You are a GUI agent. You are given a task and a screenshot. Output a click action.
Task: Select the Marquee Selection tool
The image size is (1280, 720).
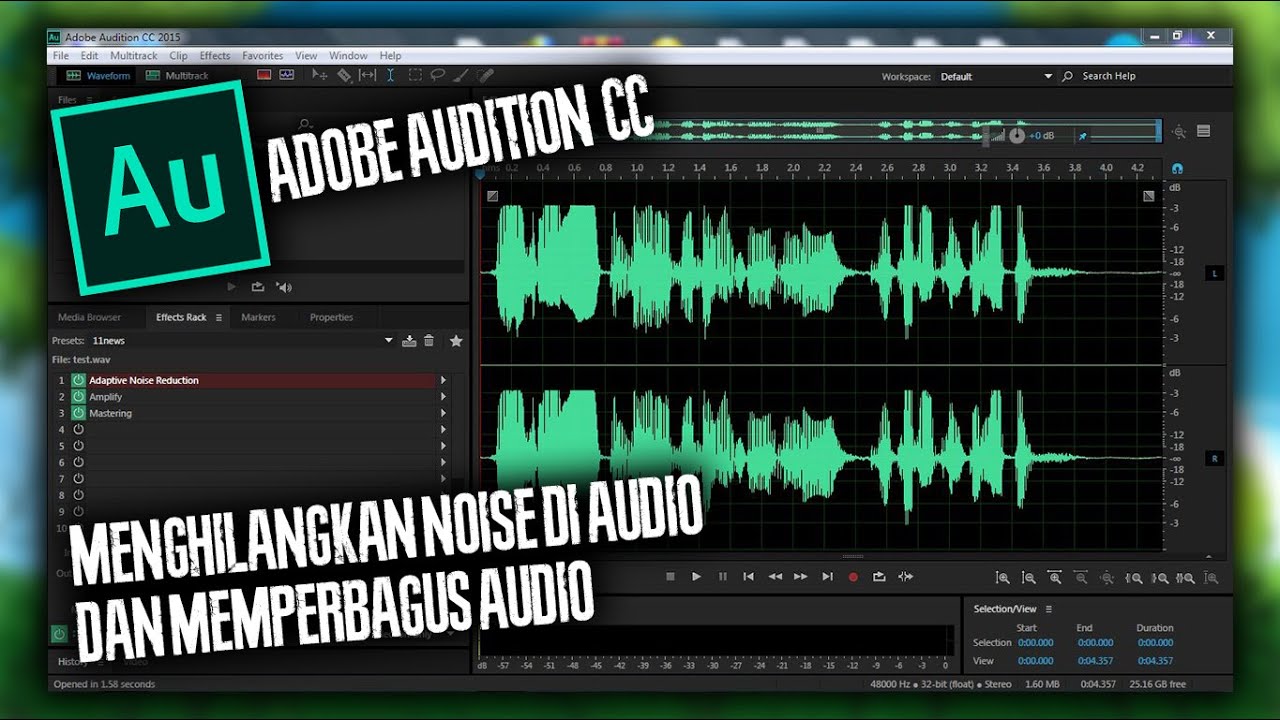414,75
